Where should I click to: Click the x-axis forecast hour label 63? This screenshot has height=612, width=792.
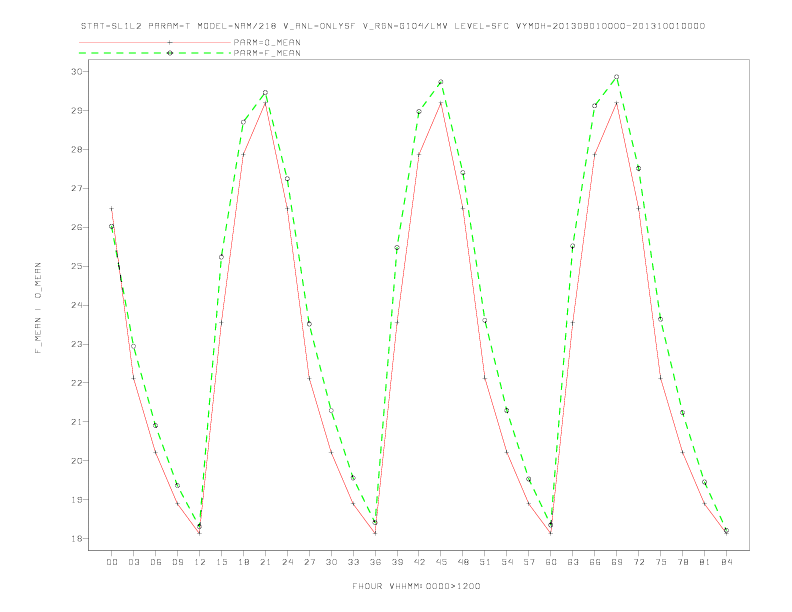pos(573,562)
